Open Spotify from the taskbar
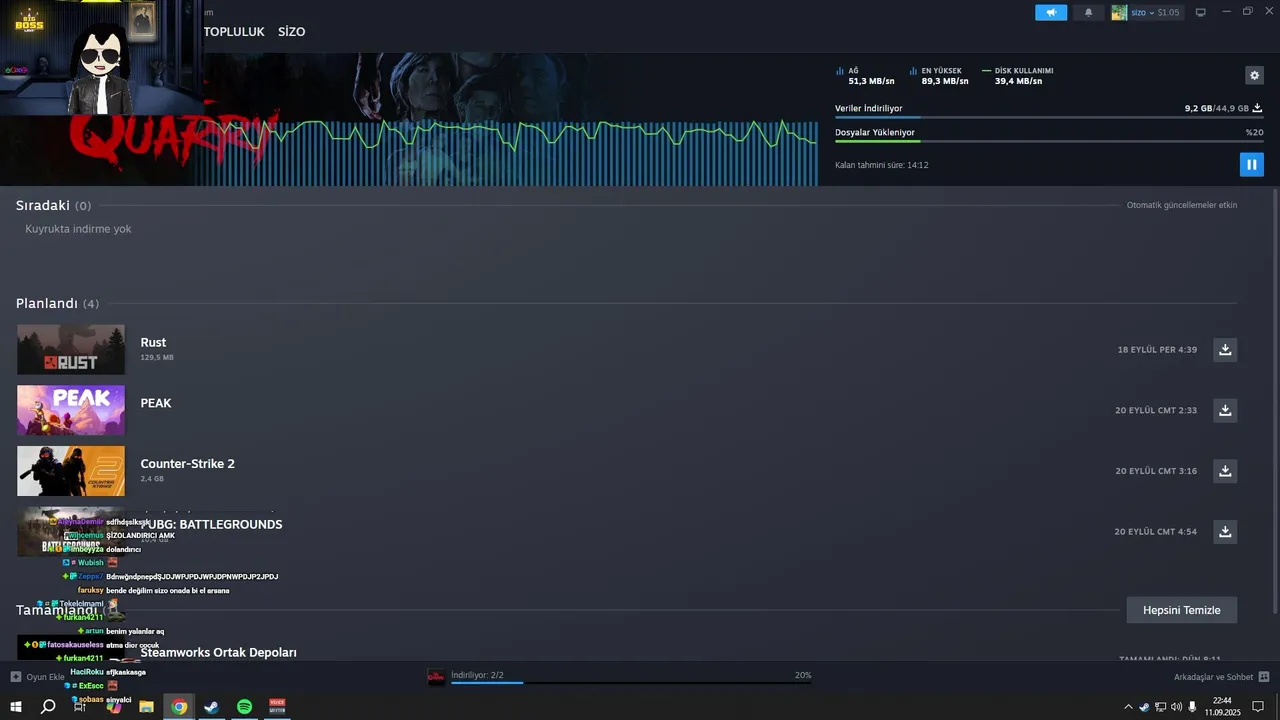Image resolution: width=1280 pixels, height=720 pixels. click(x=245, y=707)
